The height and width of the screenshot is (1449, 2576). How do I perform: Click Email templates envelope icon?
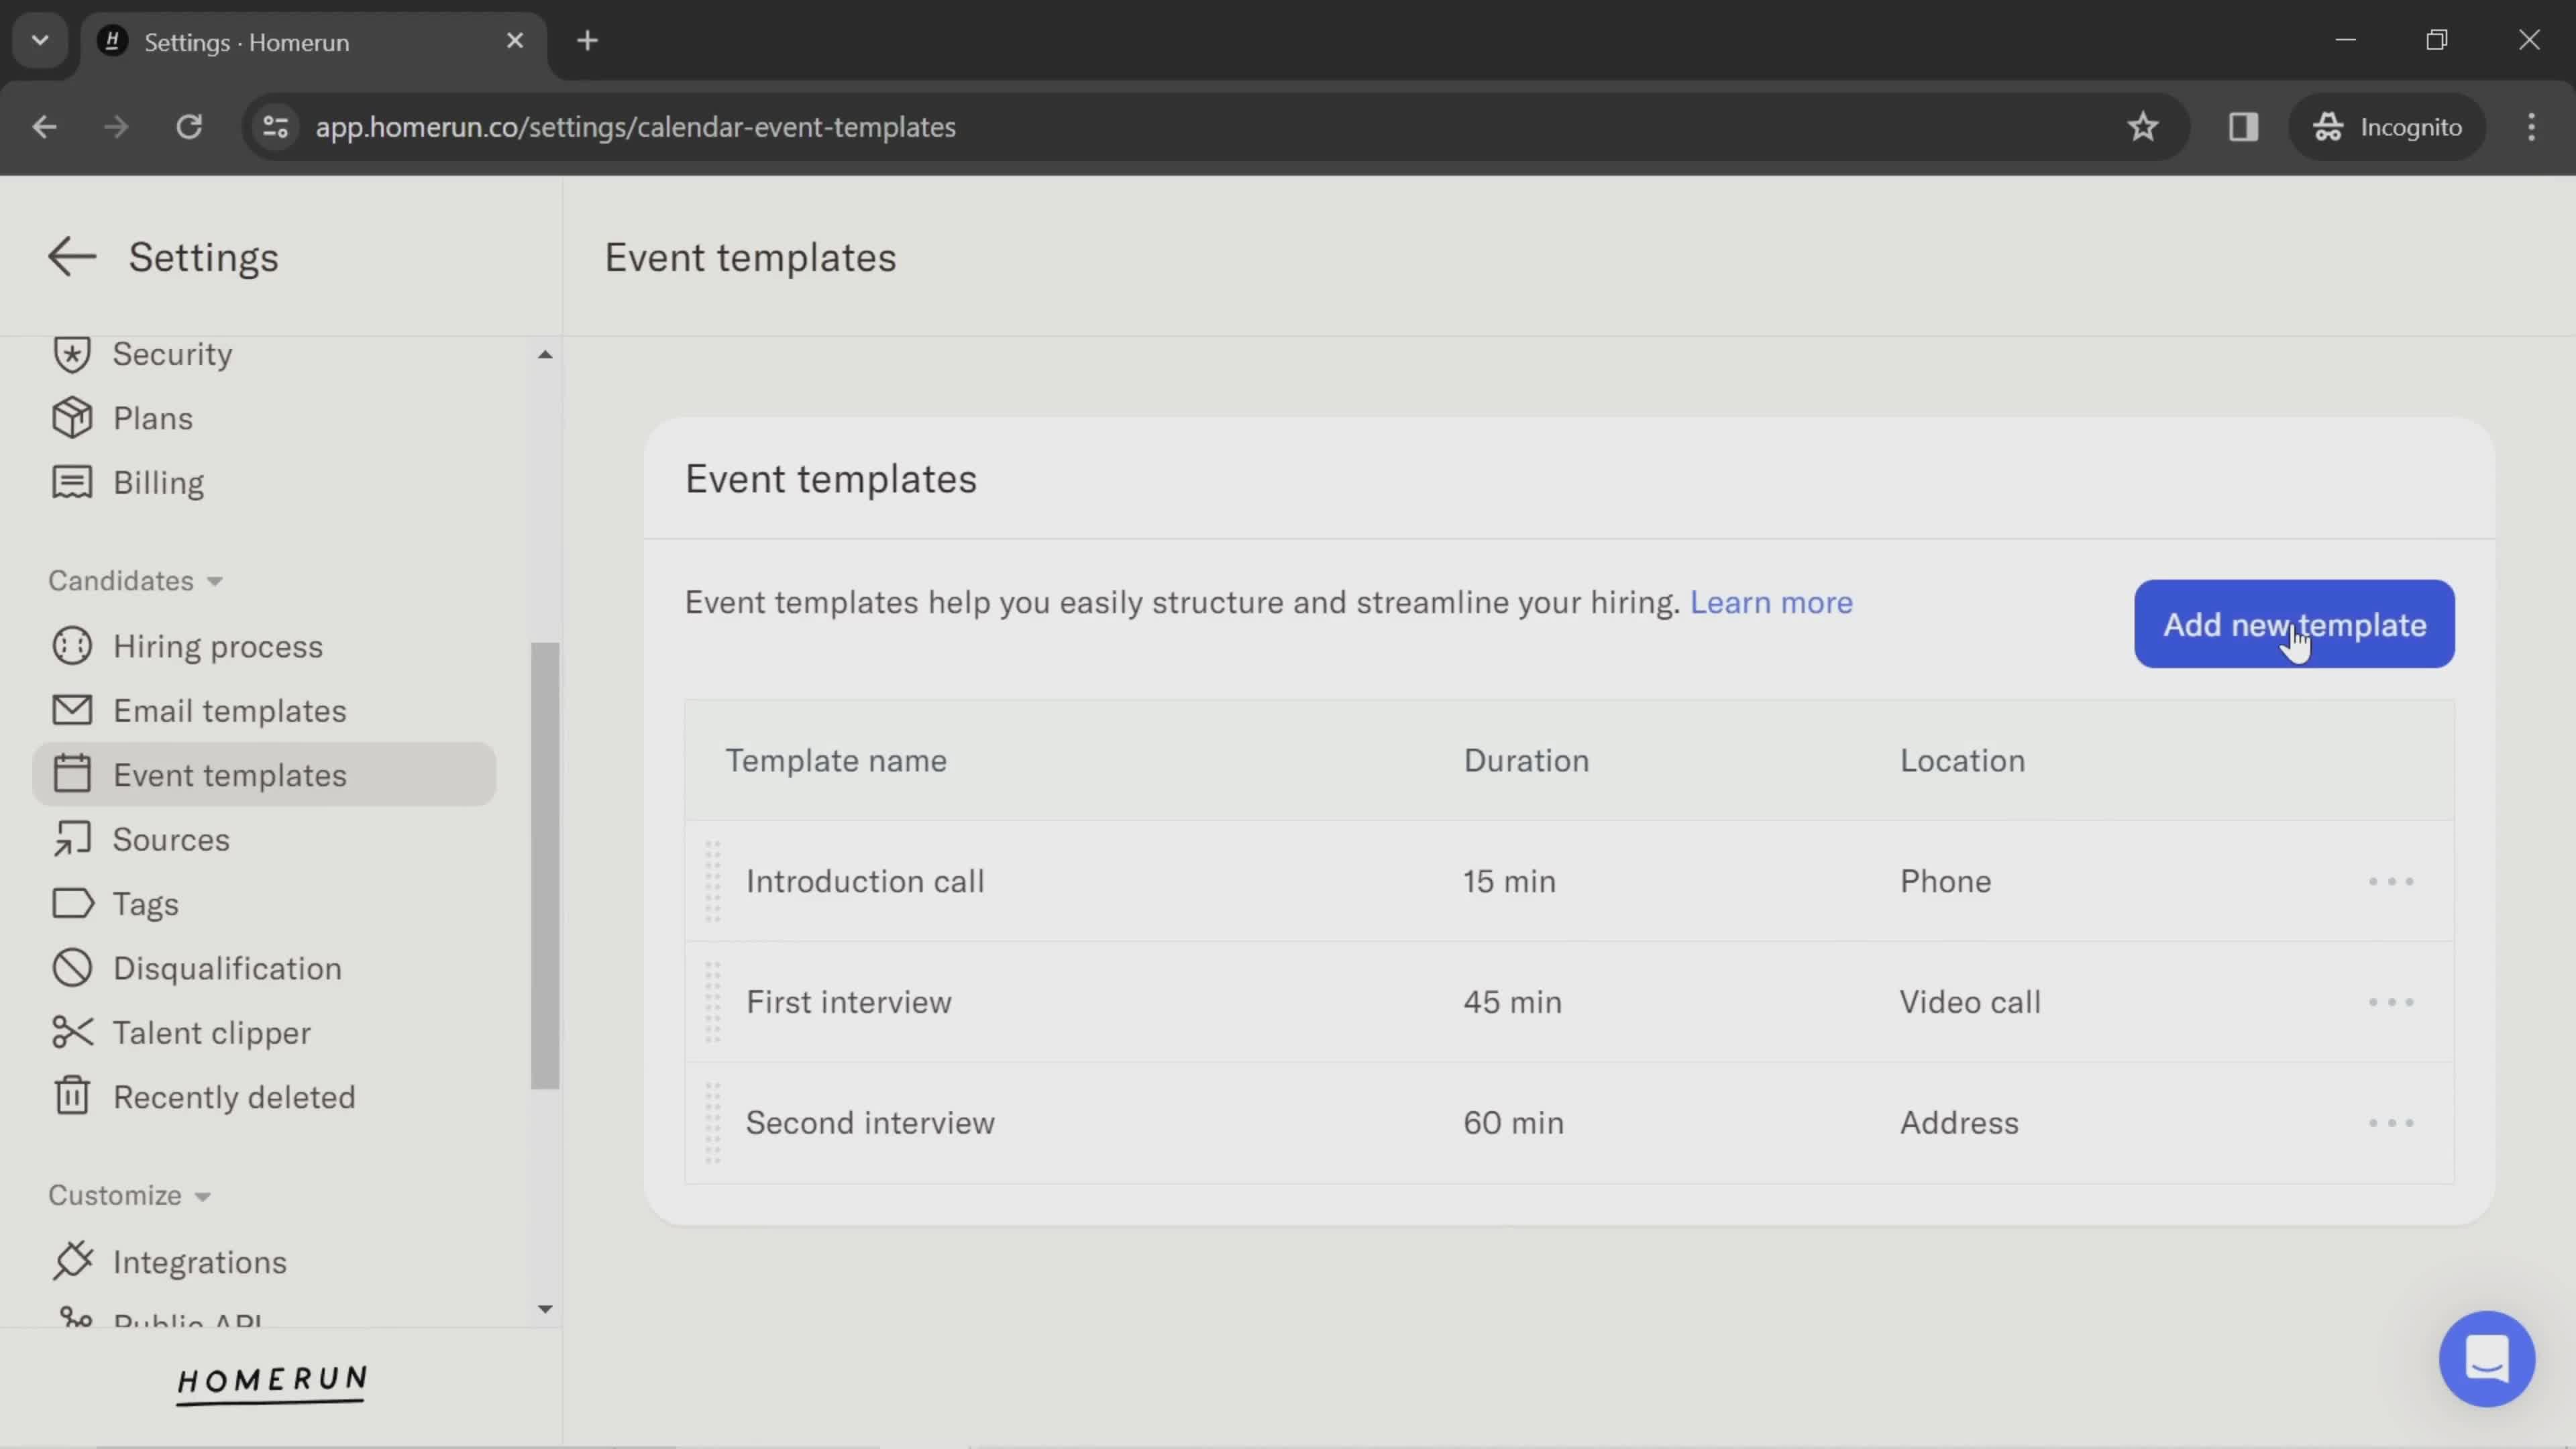click(x=72, y=710)
